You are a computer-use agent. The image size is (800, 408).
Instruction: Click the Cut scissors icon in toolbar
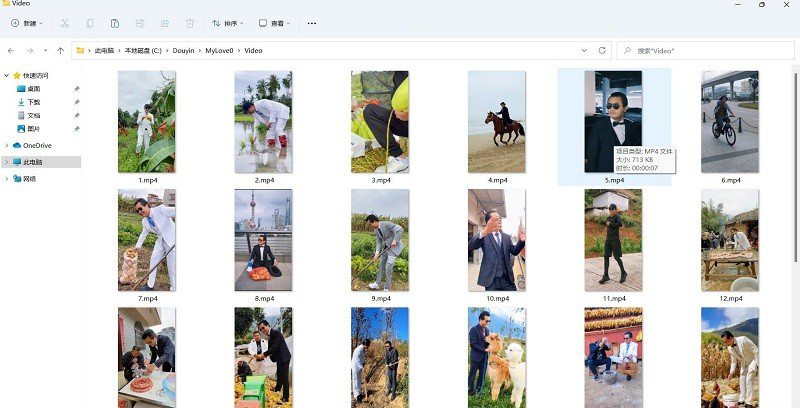65,23
